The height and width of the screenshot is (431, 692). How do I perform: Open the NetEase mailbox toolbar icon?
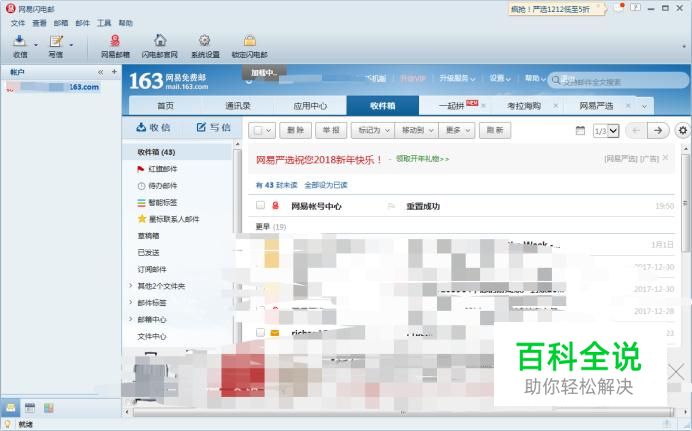[115, 41]
